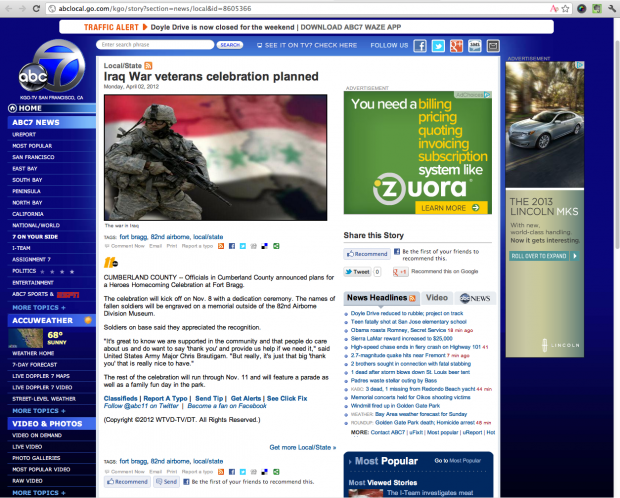Click the Facebook Recommend button under Share this Story

pyautogui.click(x=367, y=254)
